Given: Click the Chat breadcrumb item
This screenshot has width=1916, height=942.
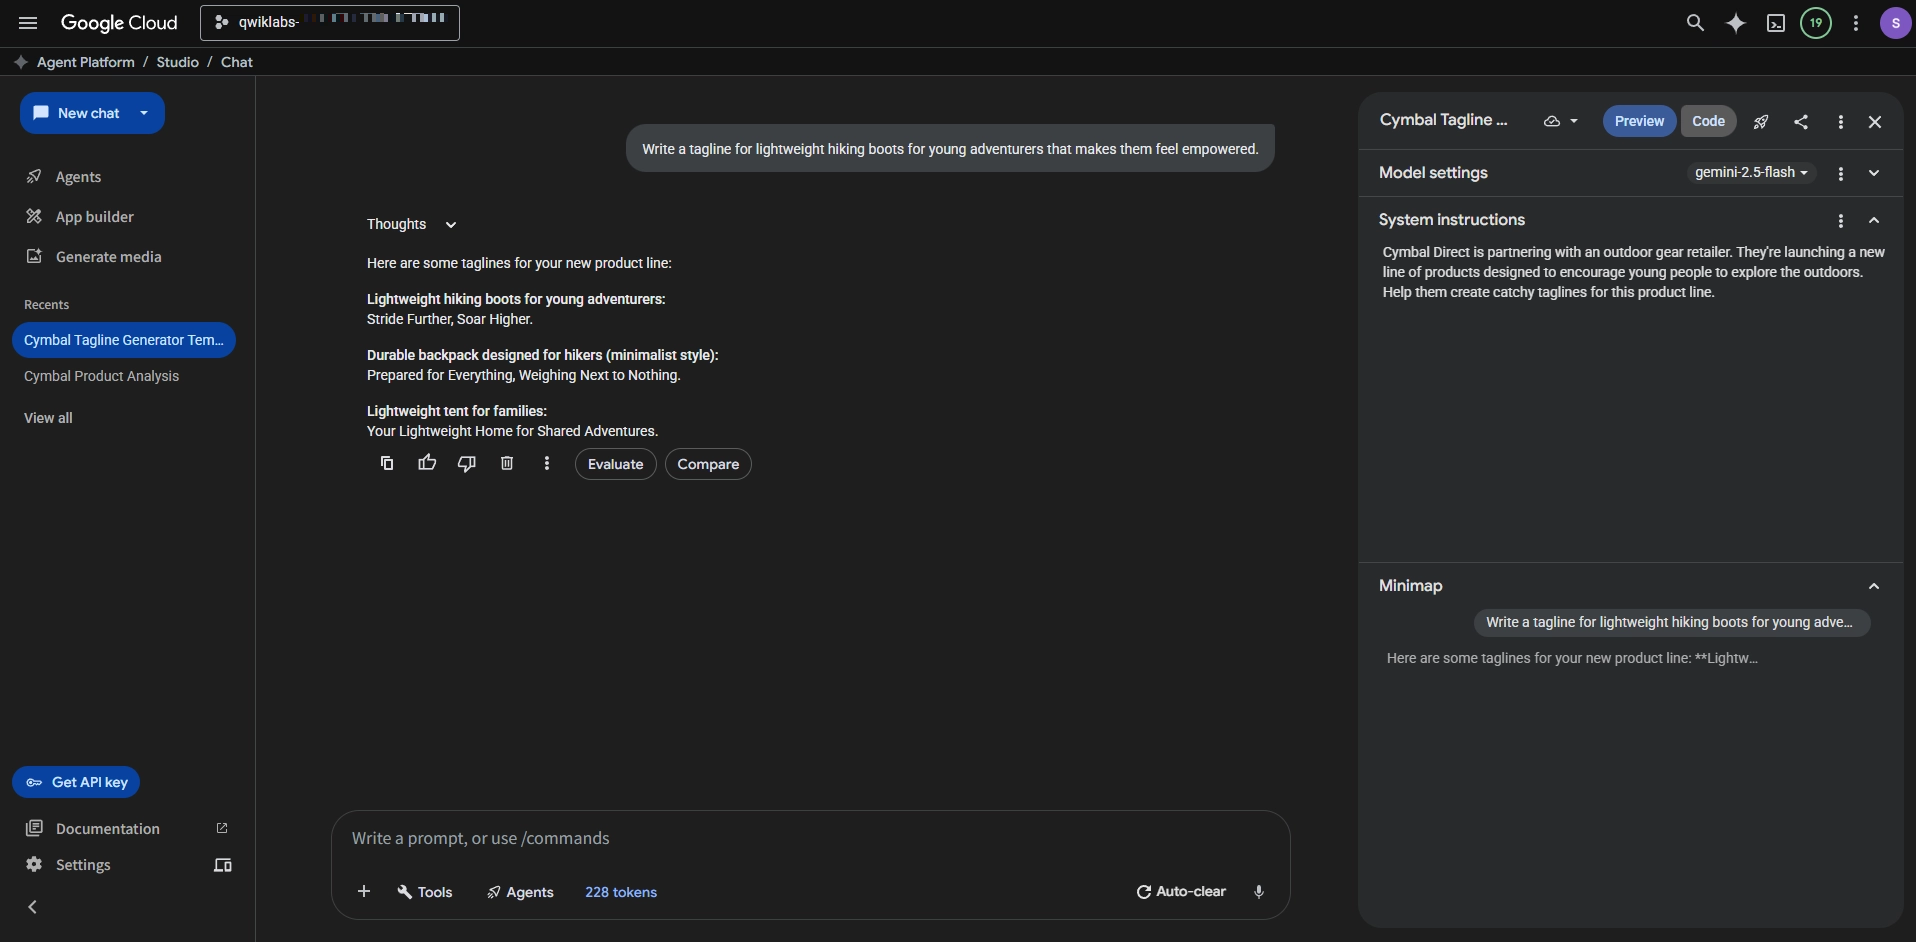Looking at the screenshot, I should [x=237, y=62].
